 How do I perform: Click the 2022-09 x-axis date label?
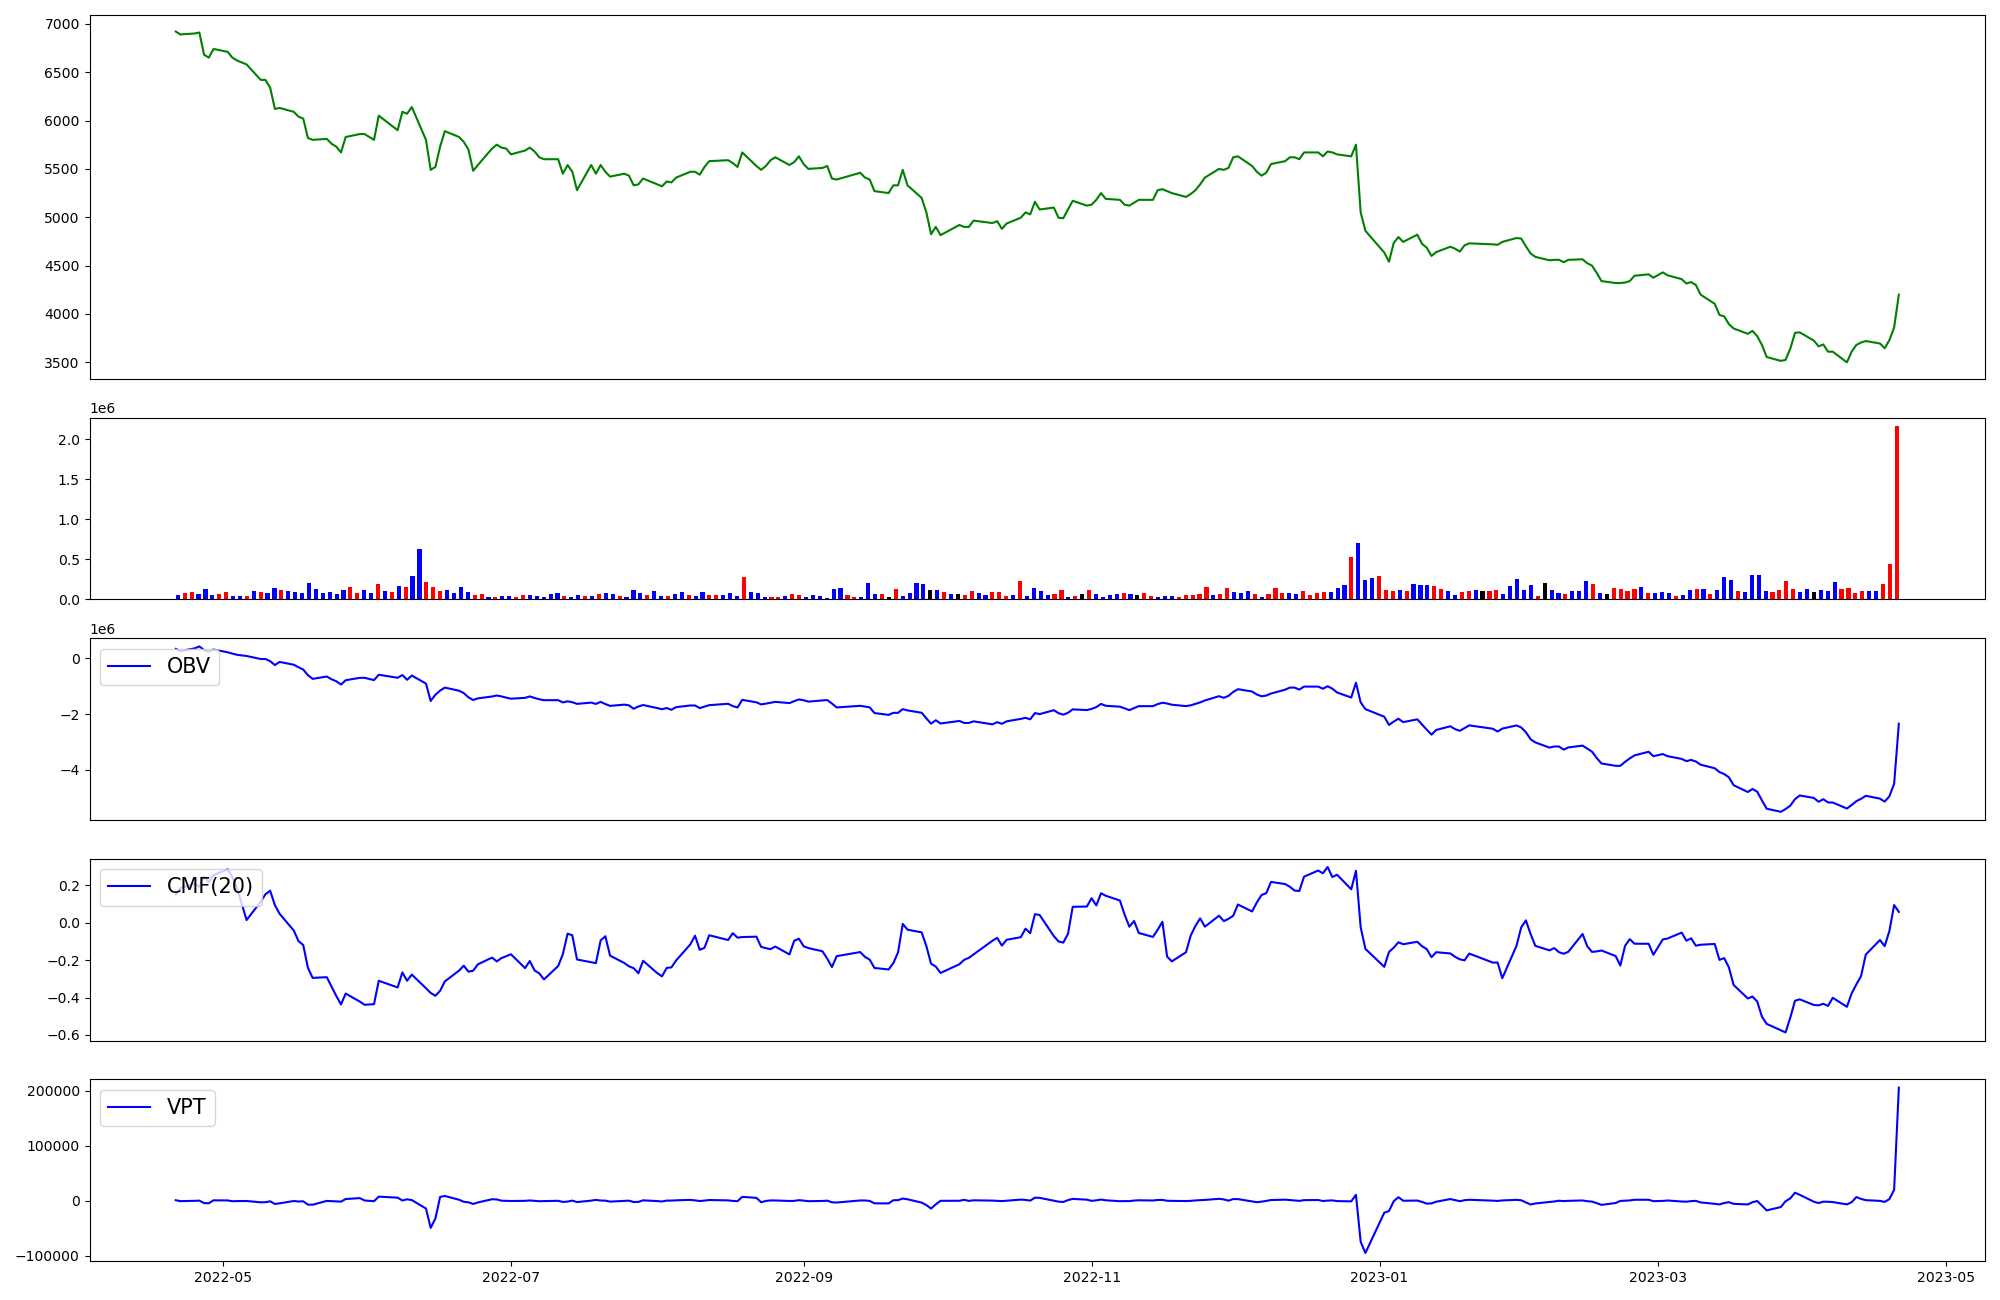tap(804, 1277)
